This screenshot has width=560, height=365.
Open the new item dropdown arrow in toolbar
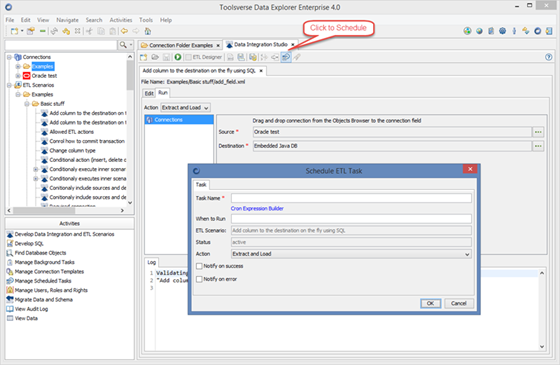(x=22, y=31)
